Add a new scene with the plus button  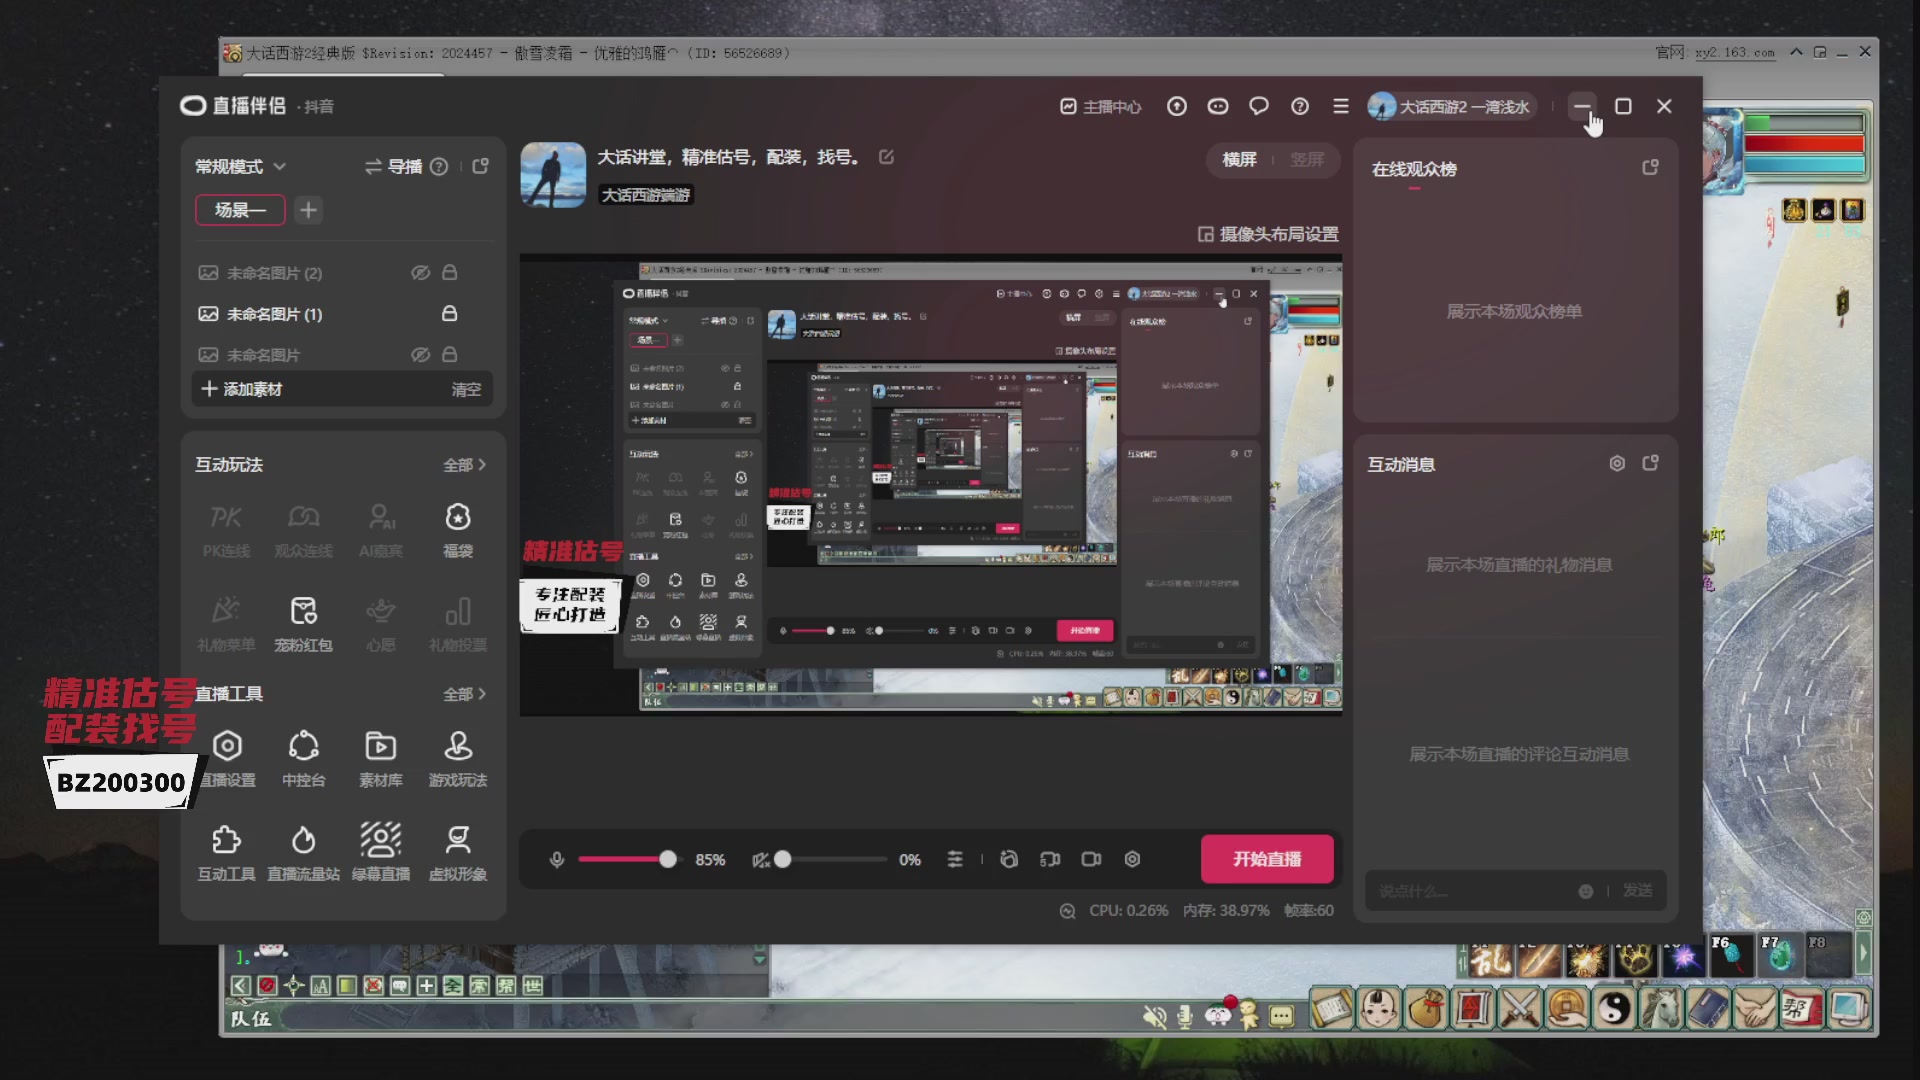point(309,210)
